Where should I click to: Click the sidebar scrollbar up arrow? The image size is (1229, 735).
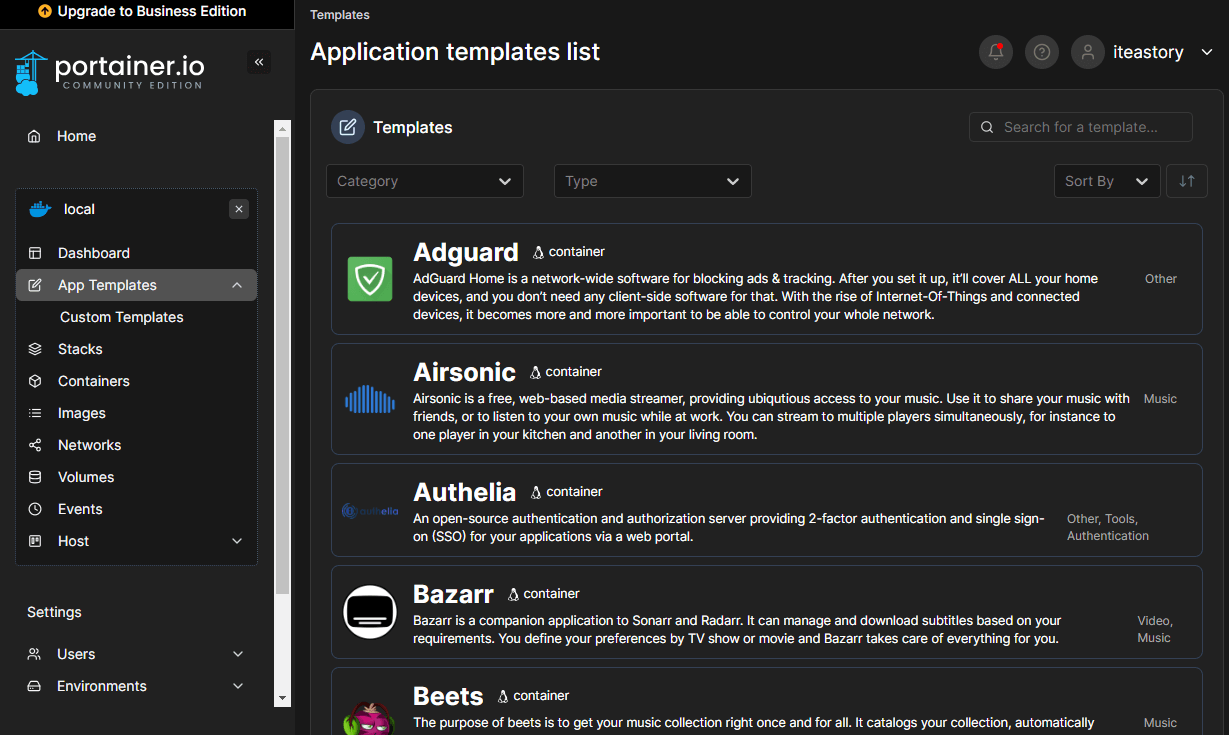283,129
